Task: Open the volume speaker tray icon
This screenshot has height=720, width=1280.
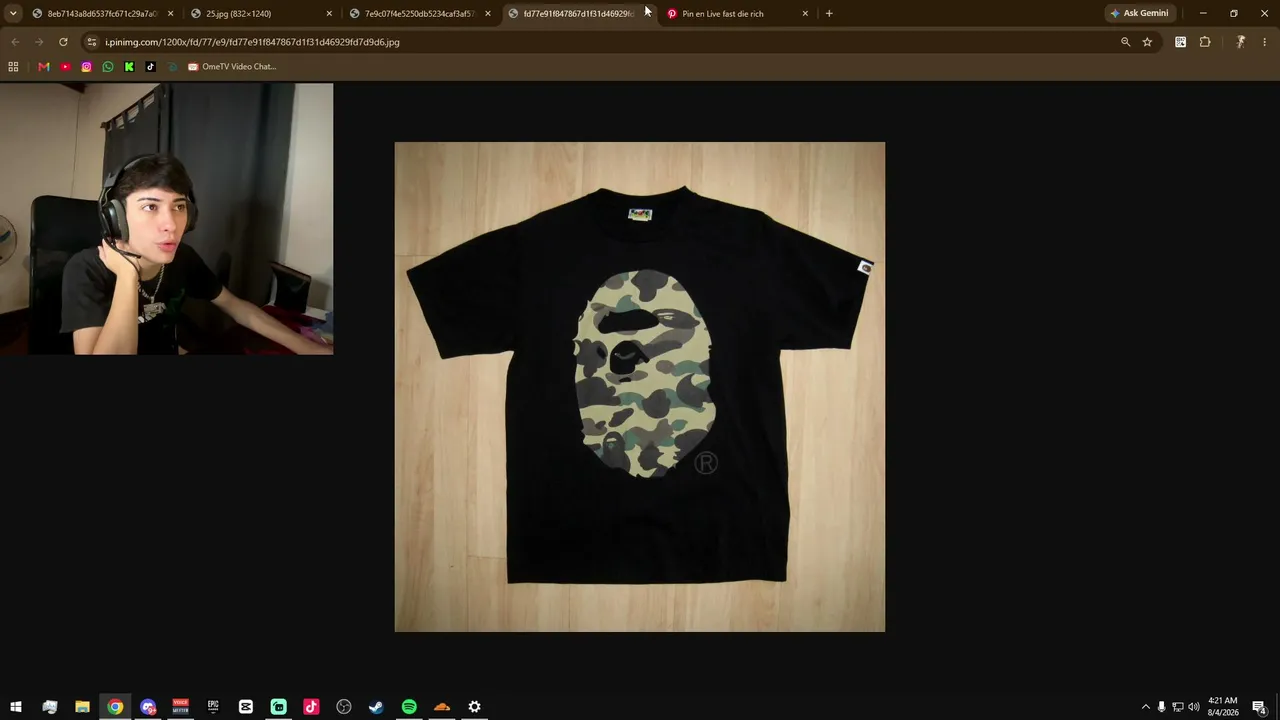Action: tap(1193, 707)
